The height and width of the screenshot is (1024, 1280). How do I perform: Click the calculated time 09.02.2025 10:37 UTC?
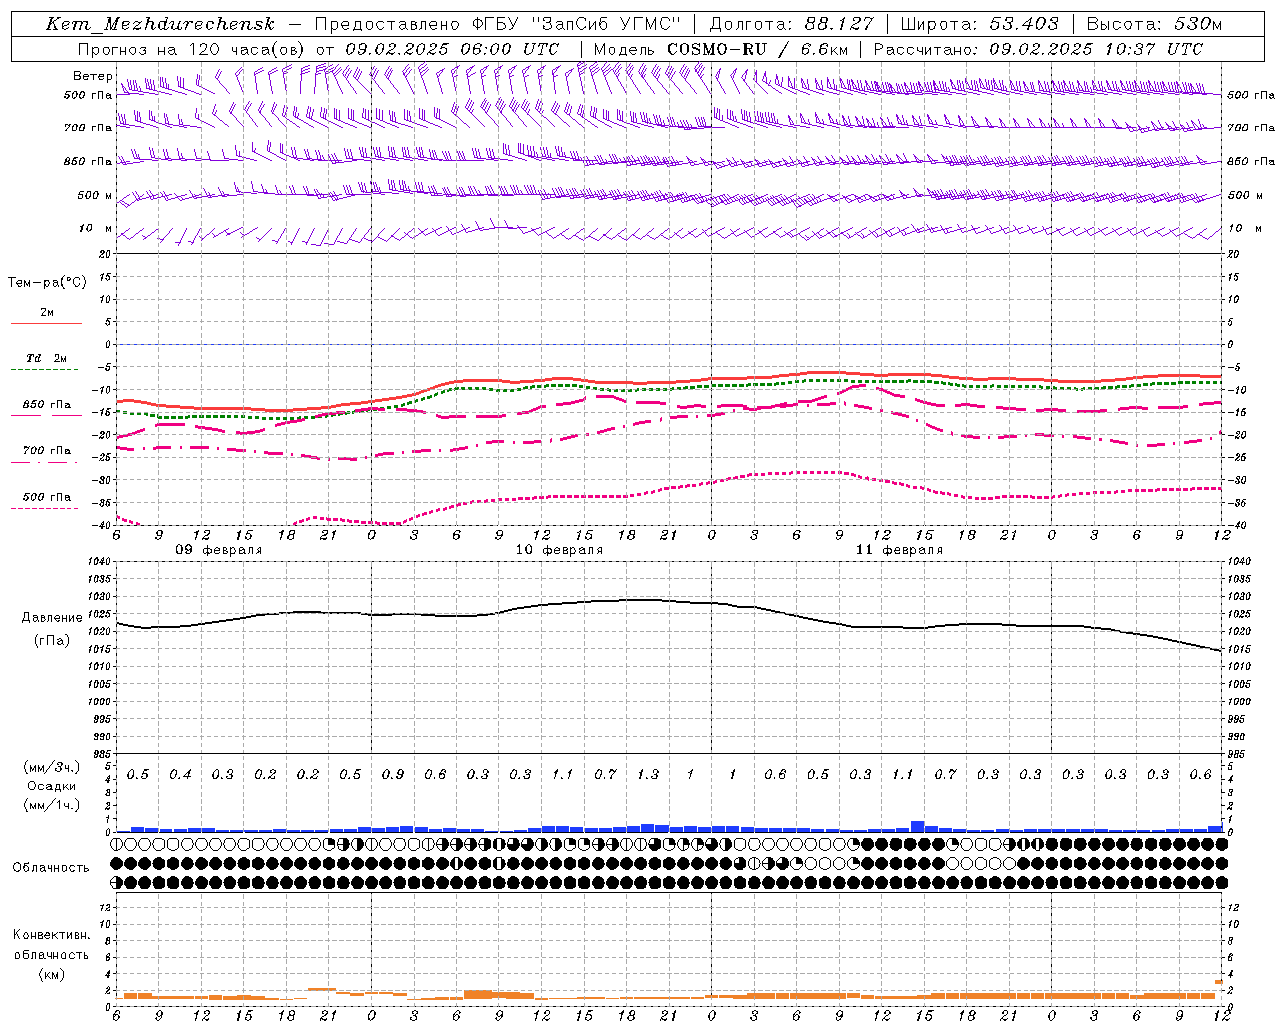pyautogui.click(x=1096, y=48)
